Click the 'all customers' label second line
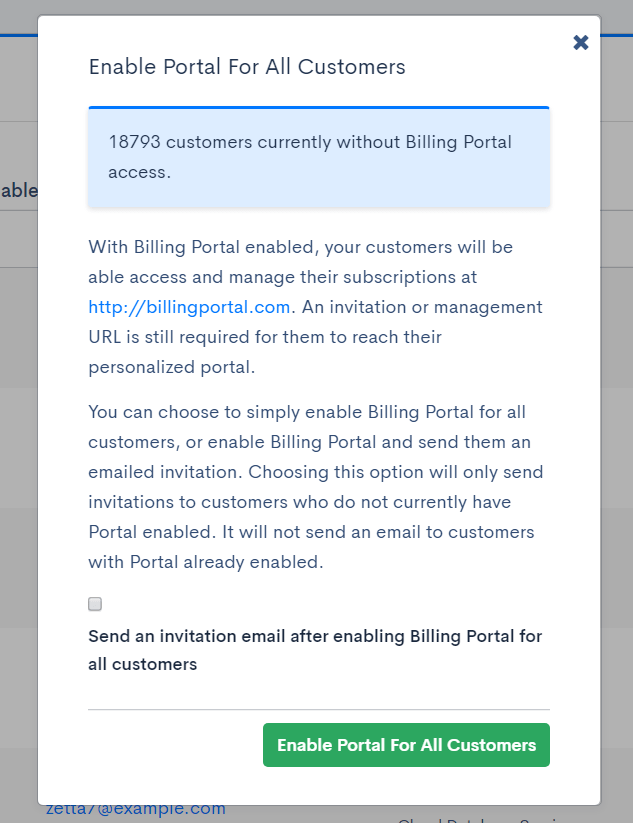 [x=142, y=664]
